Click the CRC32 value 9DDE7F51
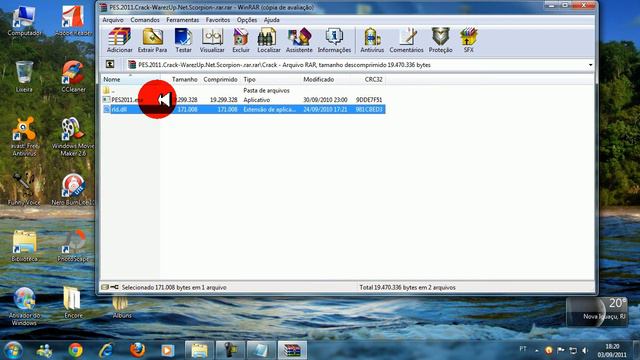This screenshot has height=360, width=640. point(369,100)
